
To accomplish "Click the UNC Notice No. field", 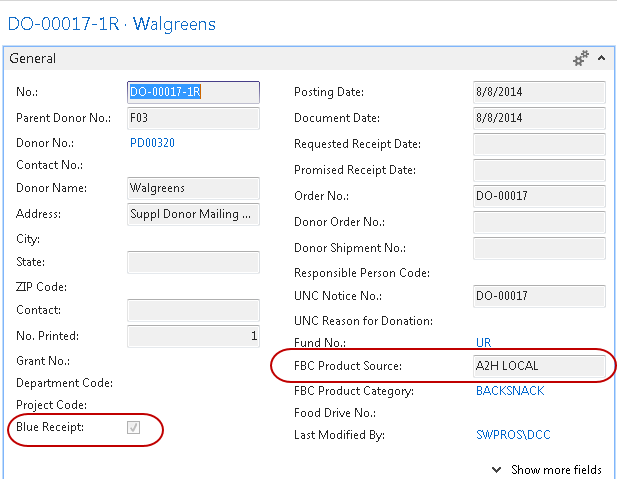I will pos(539,296).
